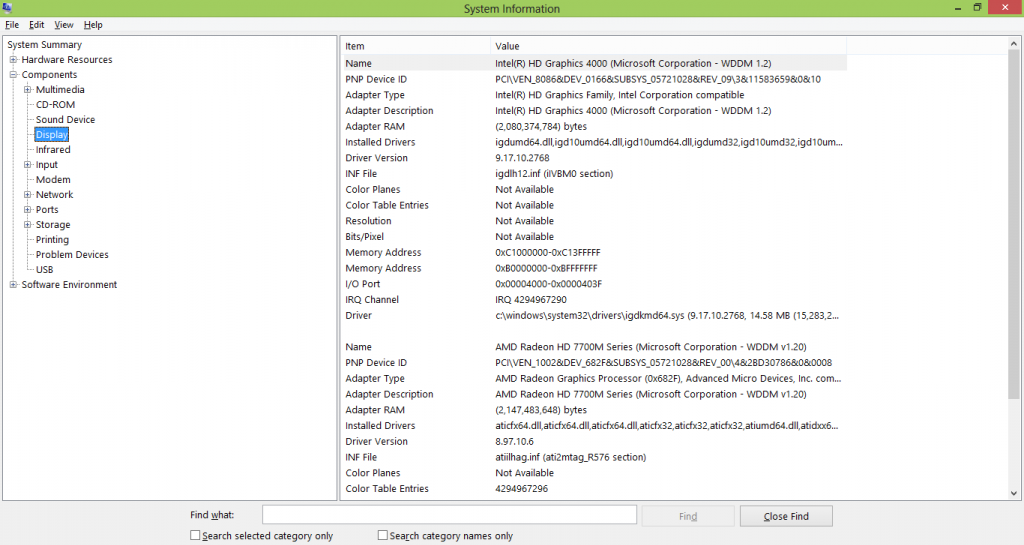This screenshot has height=545, width=1024.
Task: Select the INF File igdlh12.inf row
Action: (x=594, y=174)
